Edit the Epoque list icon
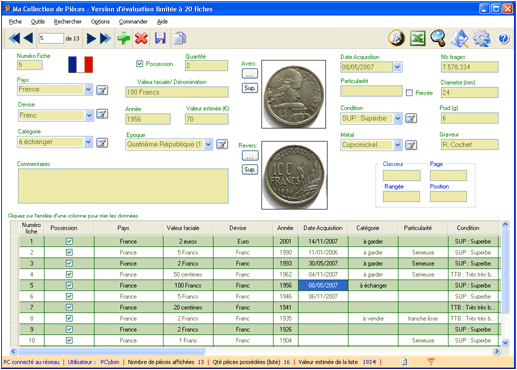Image resolution: width=517 pixels, height=370 pixels. coord(222,144)
